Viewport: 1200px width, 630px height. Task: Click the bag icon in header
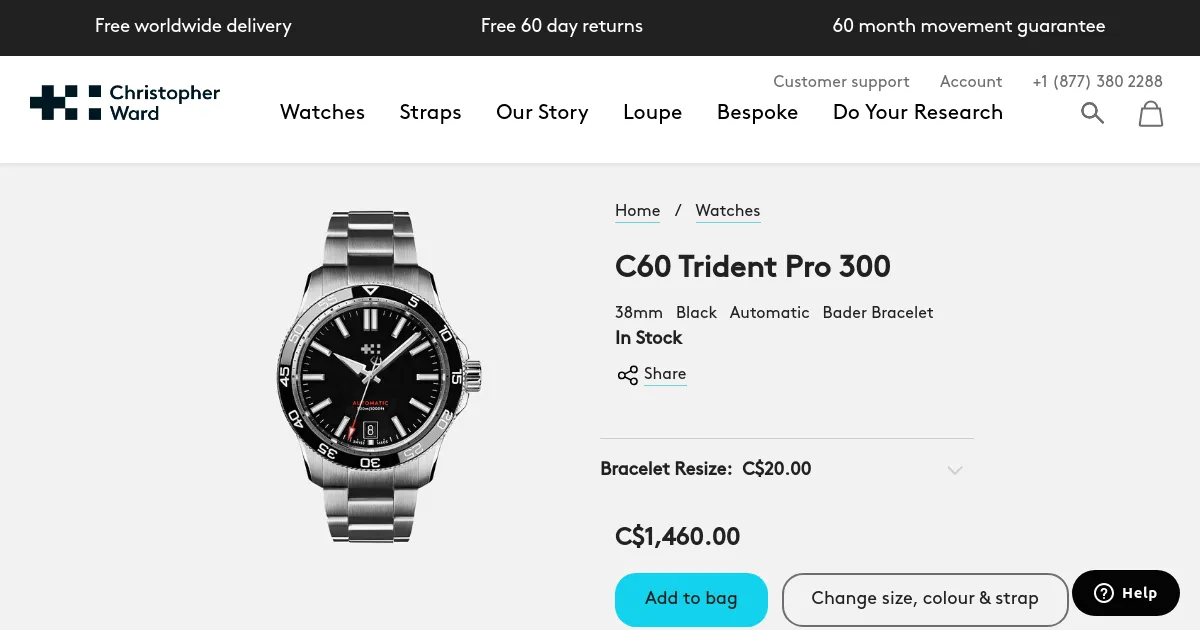(1150, 113)
